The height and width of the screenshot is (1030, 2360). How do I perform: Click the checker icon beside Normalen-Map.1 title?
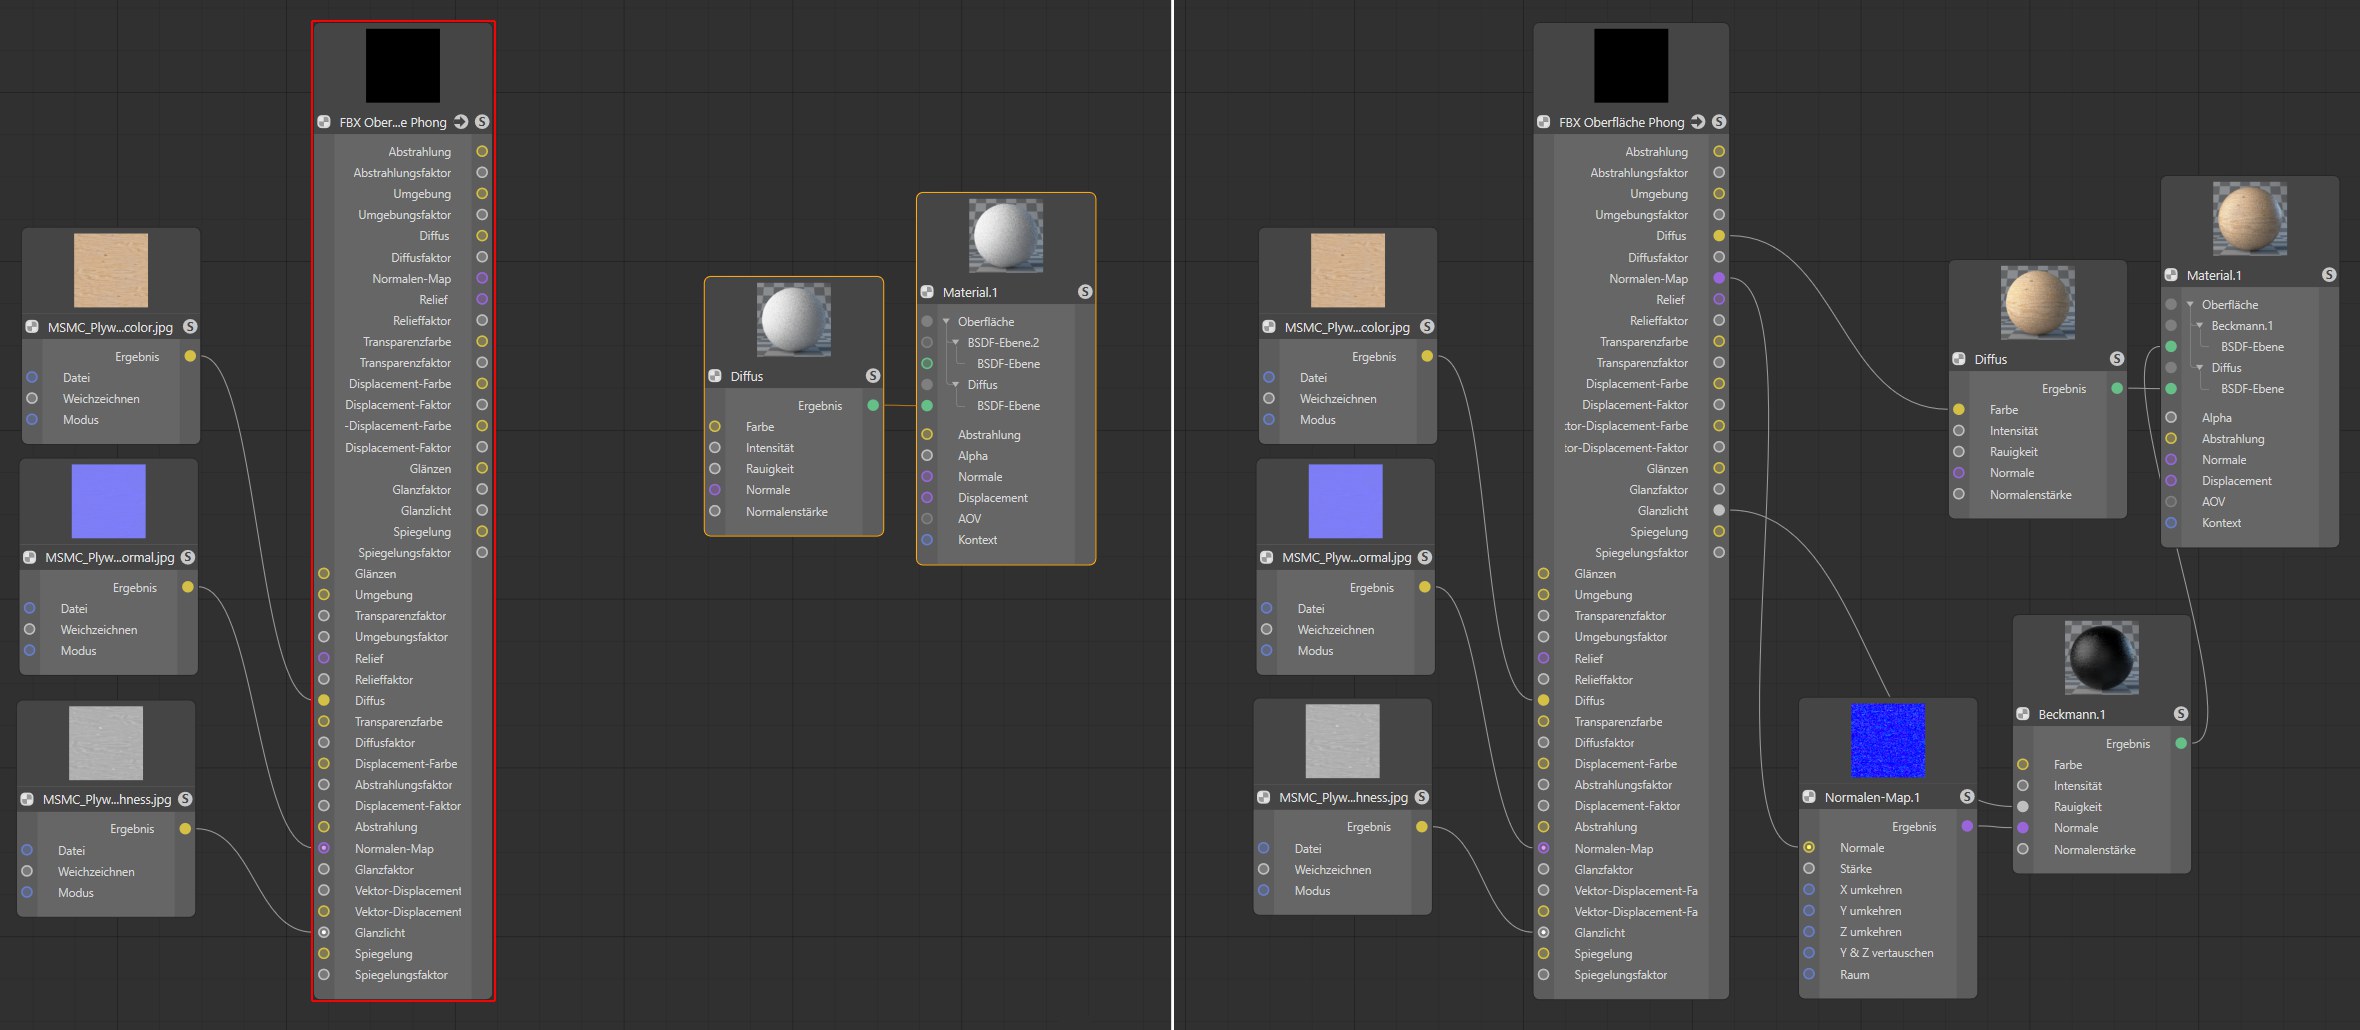(1809, 797)
